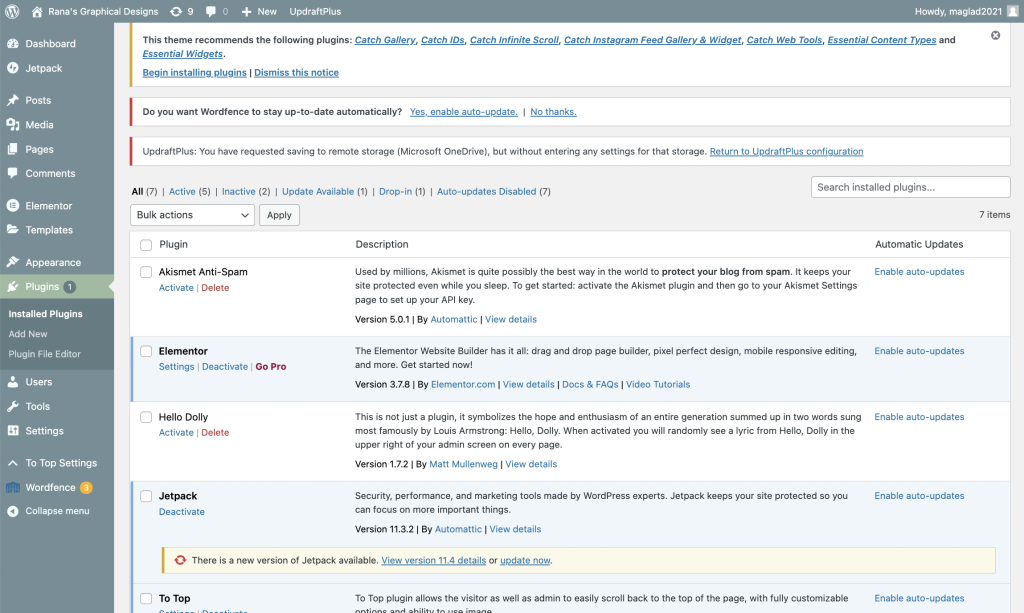This screenshot has width=1024, height=613.
Task: Activate the Akismet Anti-Spam plugin
Action: (x=176, y=287)
